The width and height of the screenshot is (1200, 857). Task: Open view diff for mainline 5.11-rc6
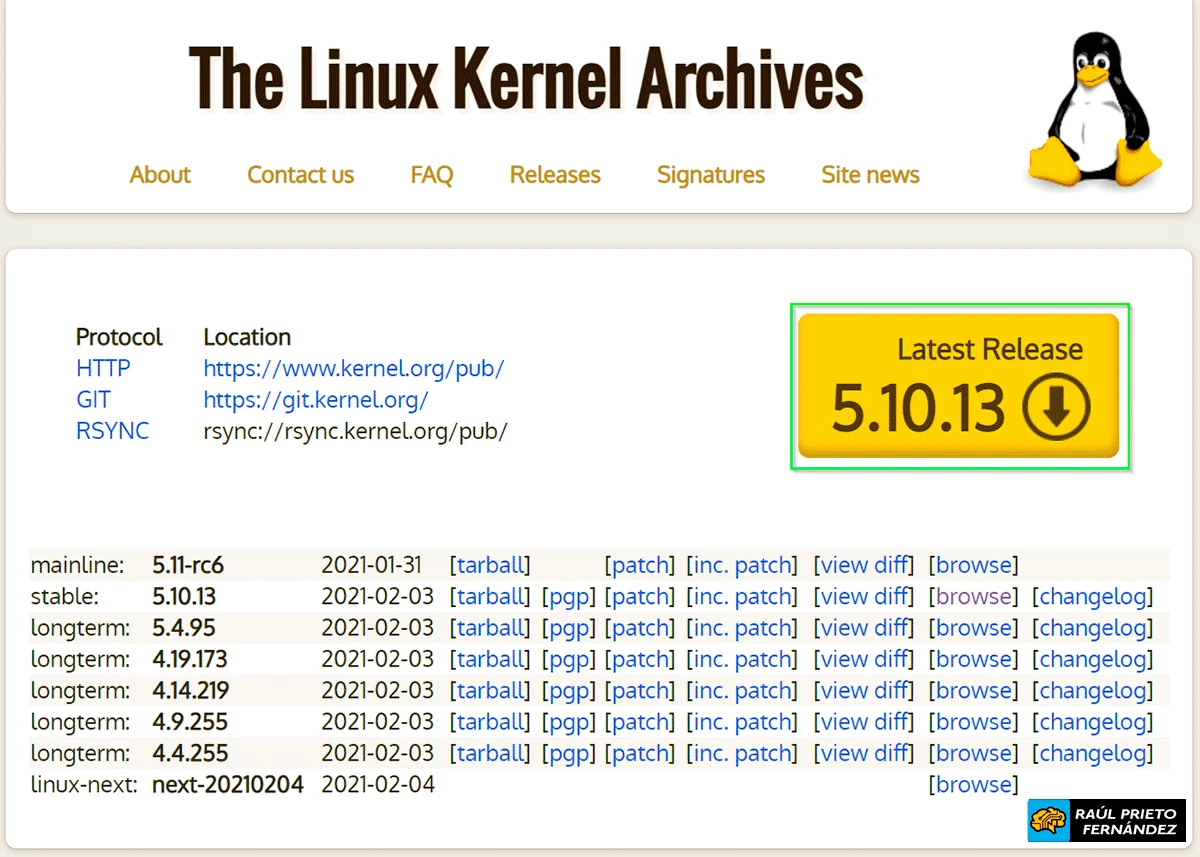point(864,565)
